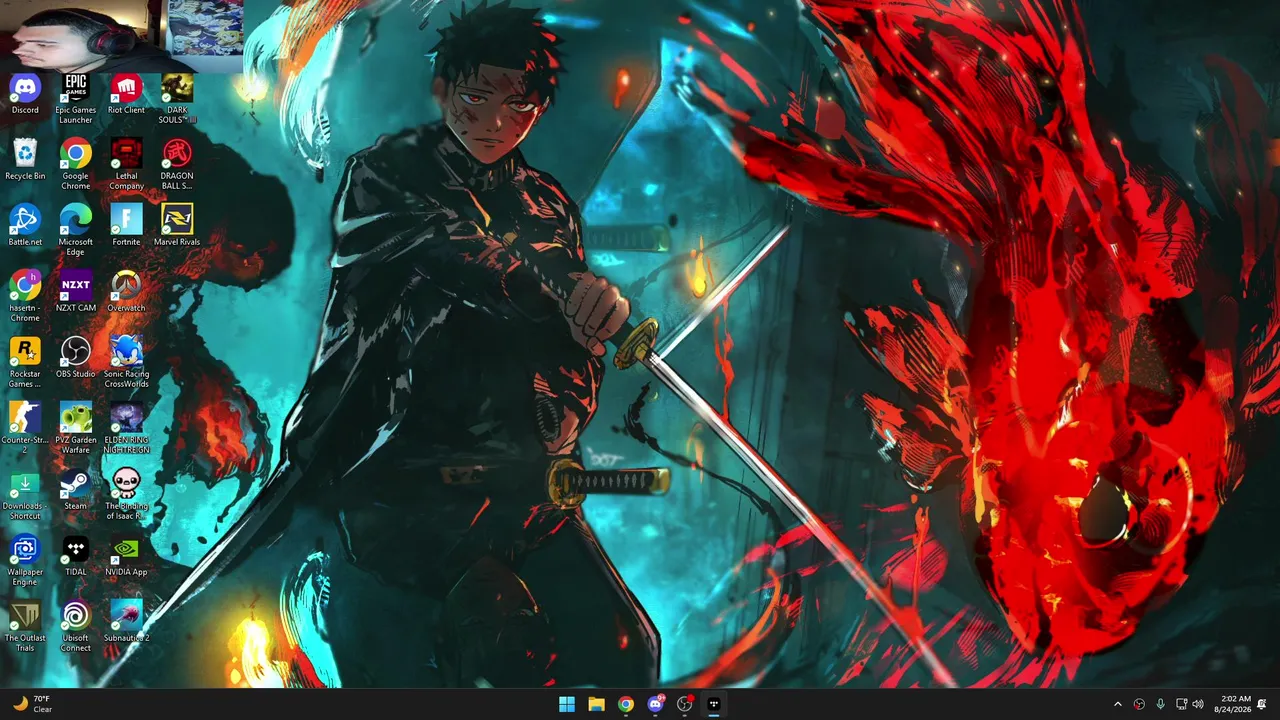Switch to TIDAL in the taskbar

pyautogui.click(x=713, y=704)
